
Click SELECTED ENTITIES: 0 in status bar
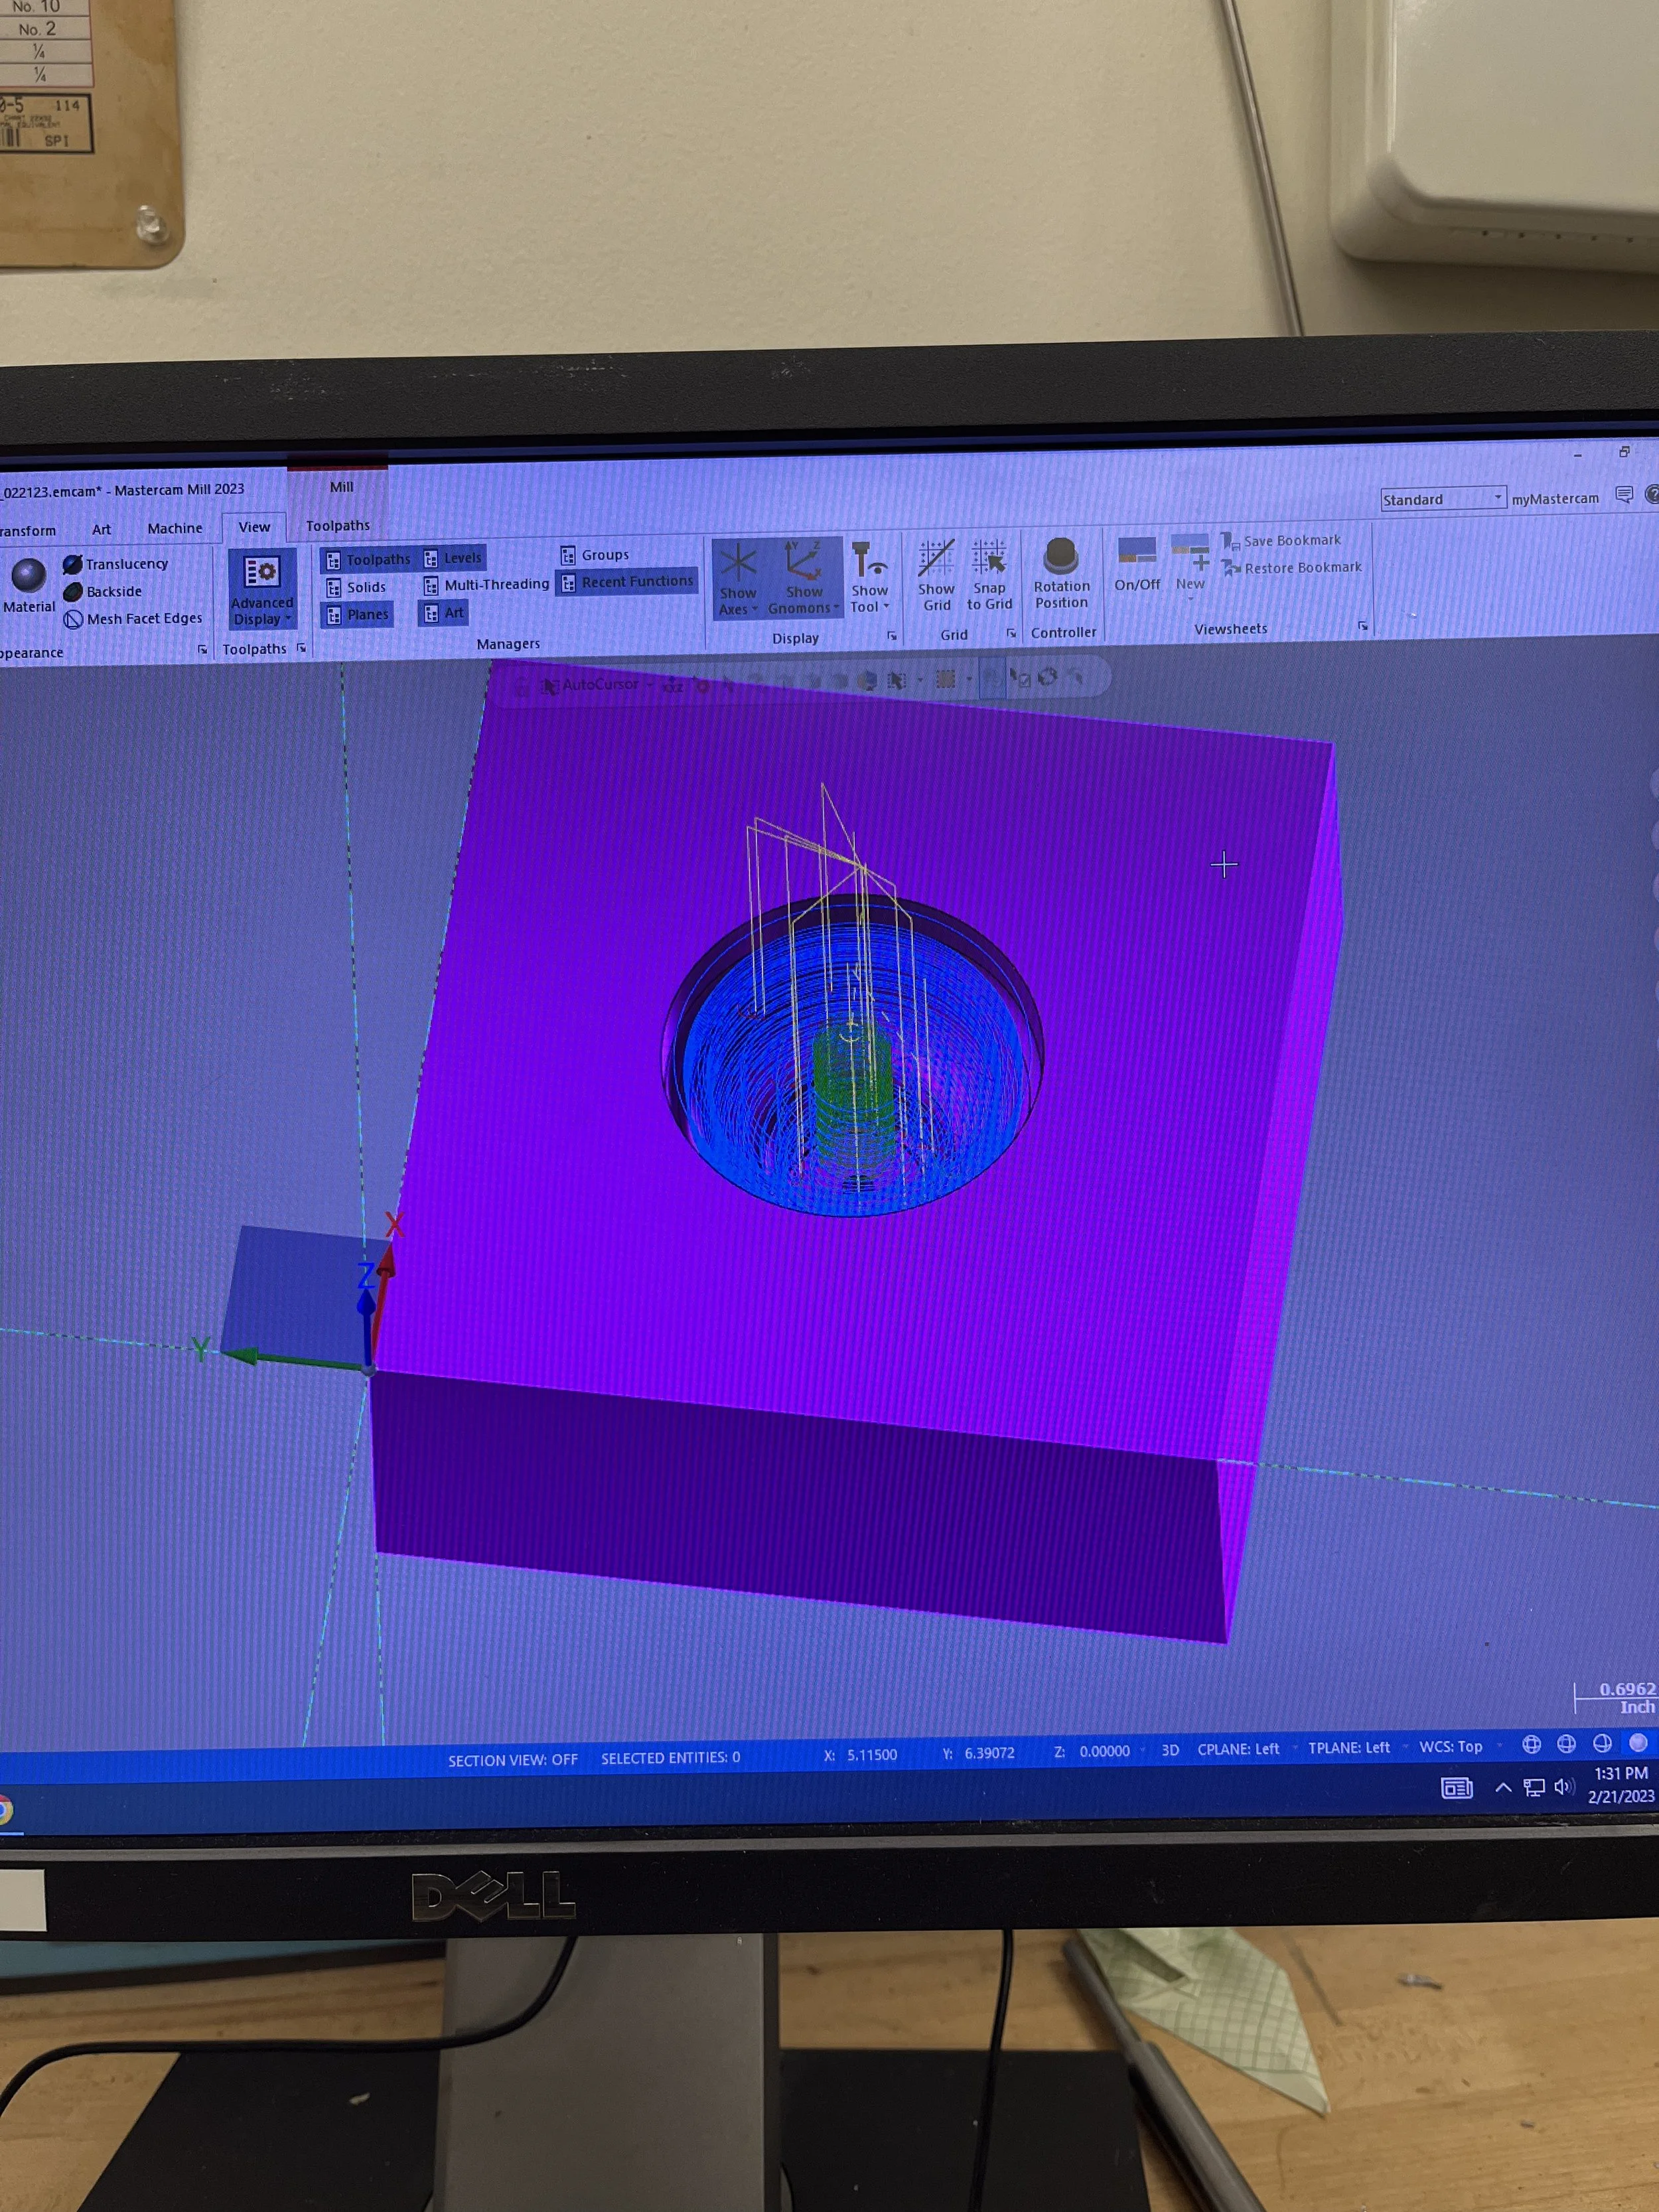[x=670, y=1757]
